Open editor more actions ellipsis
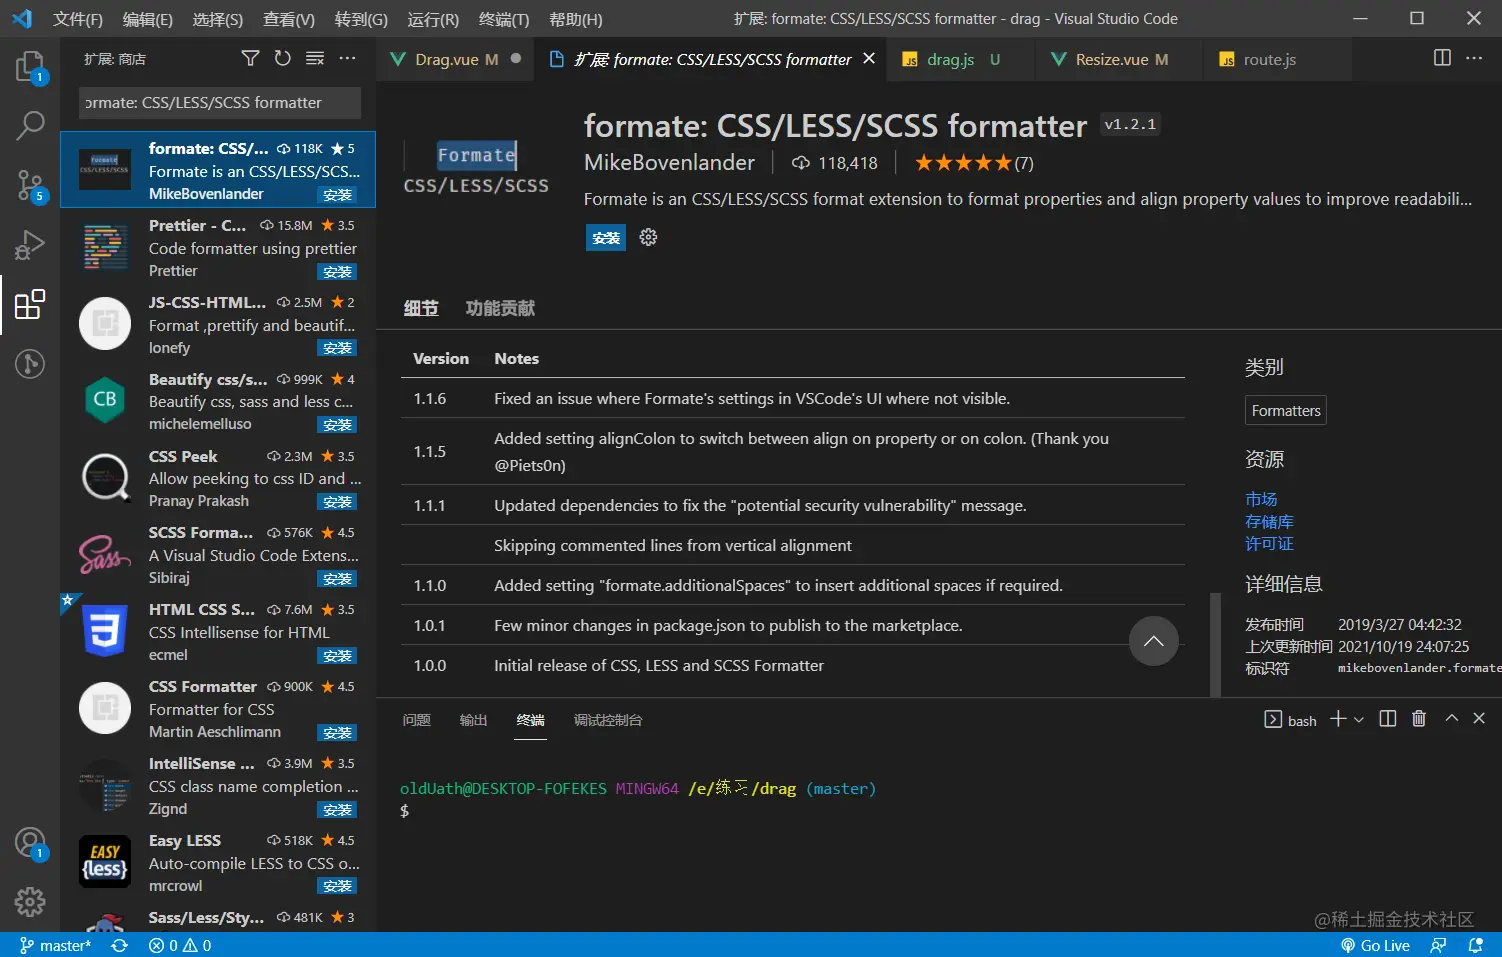The image size is (1502, 957). [1474, 58]
